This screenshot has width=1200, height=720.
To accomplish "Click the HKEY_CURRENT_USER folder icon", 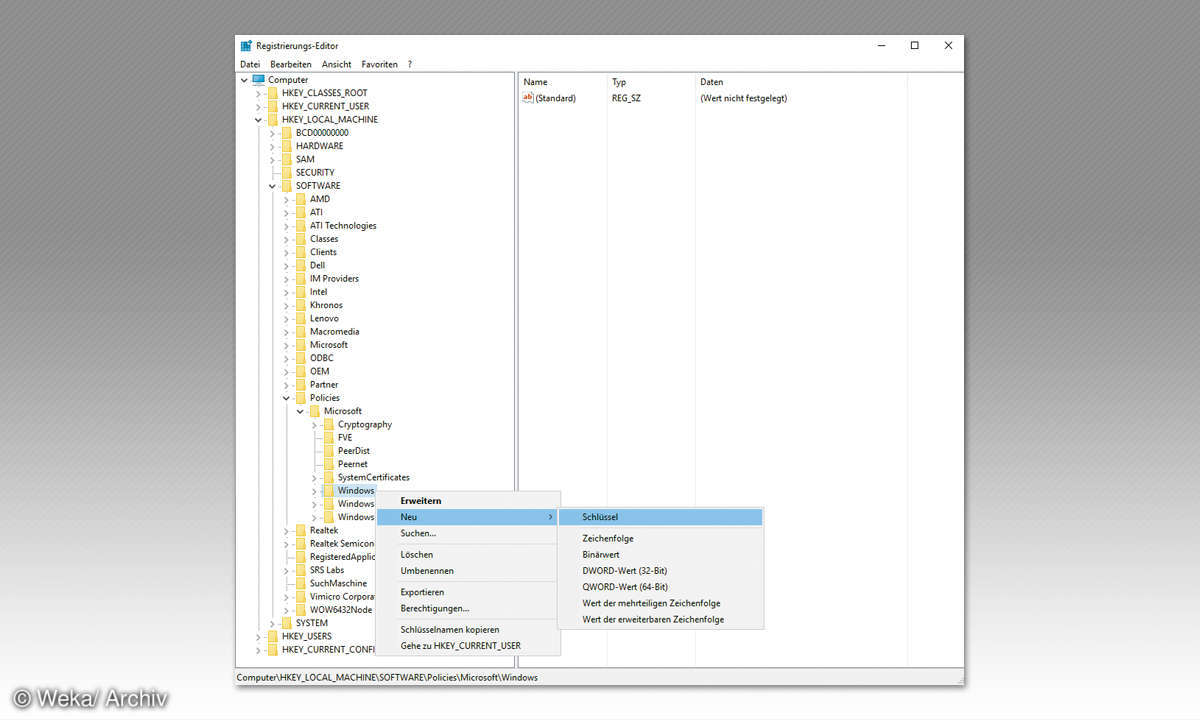I will pyautogui.click(x=272, y=106).
